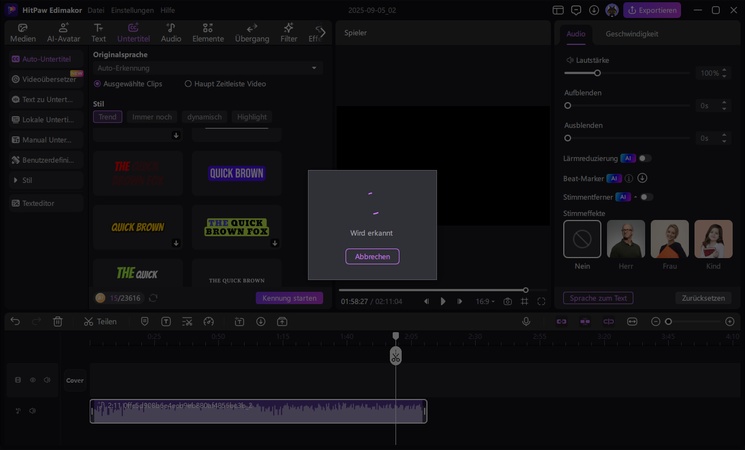Zoom out the timeline with minus icon
The height and width of the screenshot is (450, 745).
tap(655, 322)
